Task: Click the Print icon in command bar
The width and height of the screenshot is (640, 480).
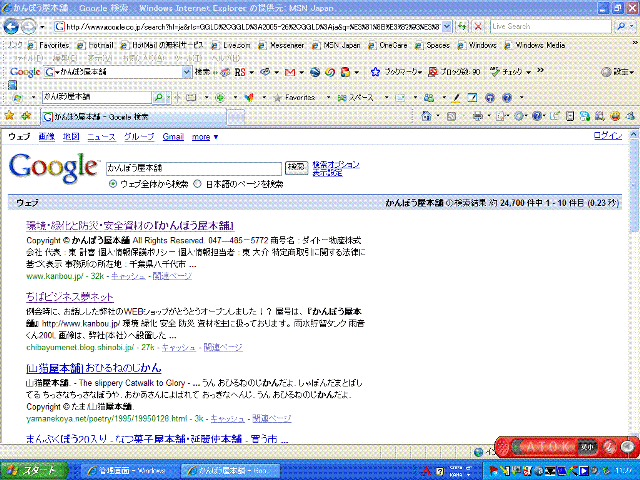Action: (477, 116)
